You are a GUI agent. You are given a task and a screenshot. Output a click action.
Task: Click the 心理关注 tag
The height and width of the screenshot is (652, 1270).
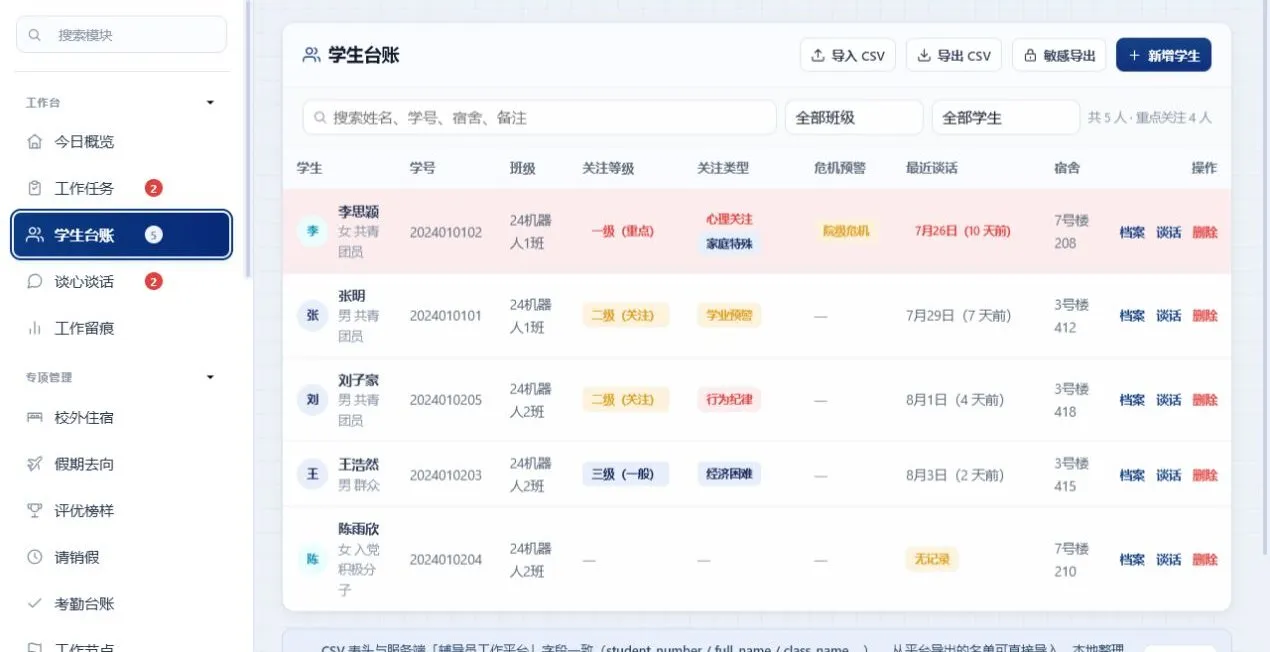729,219
